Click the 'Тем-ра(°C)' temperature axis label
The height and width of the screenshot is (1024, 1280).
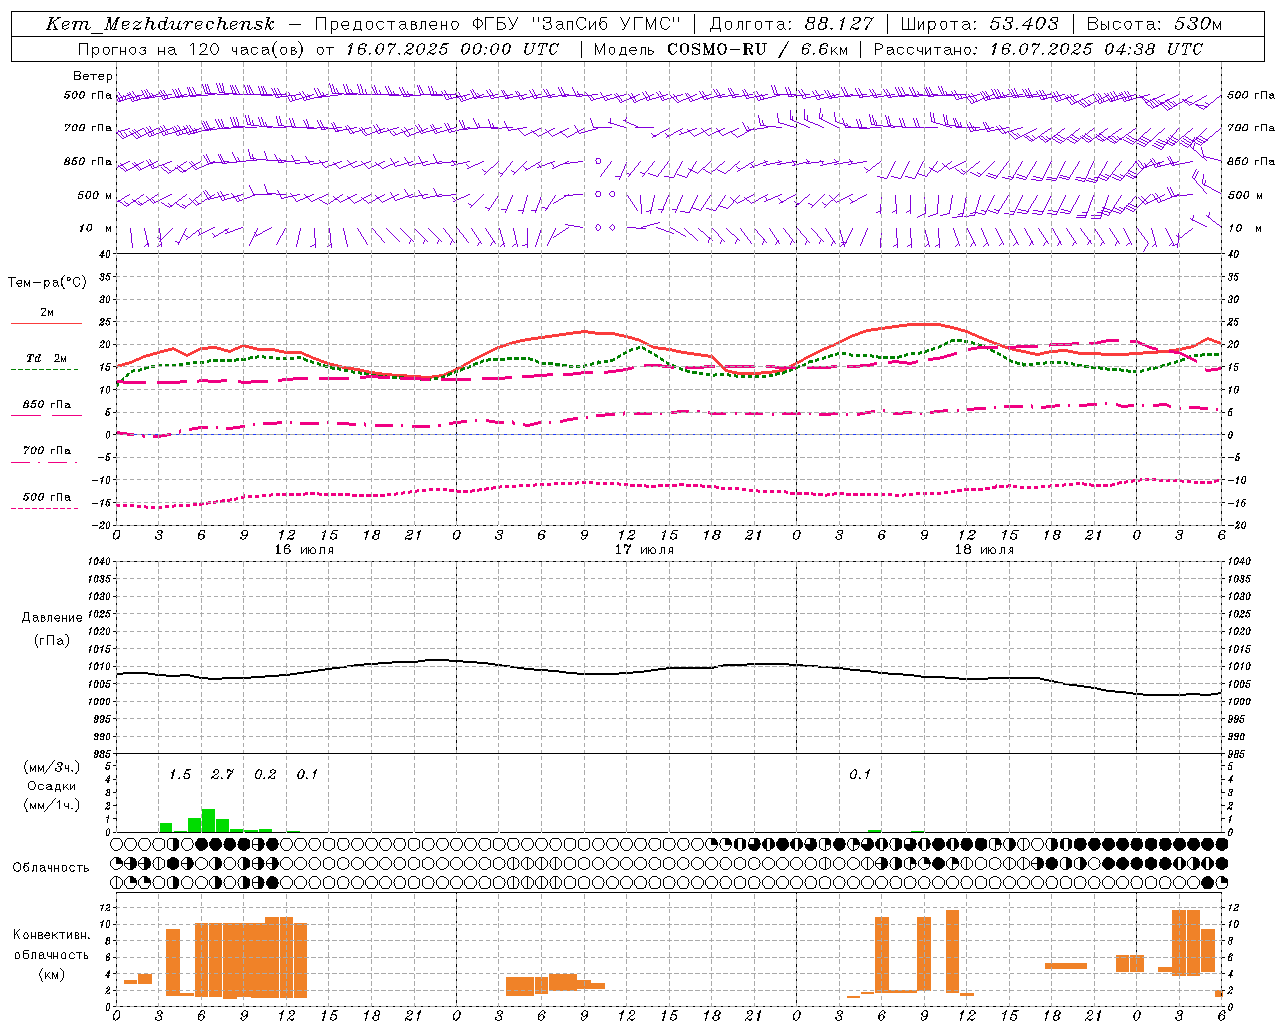click(47, 283)
